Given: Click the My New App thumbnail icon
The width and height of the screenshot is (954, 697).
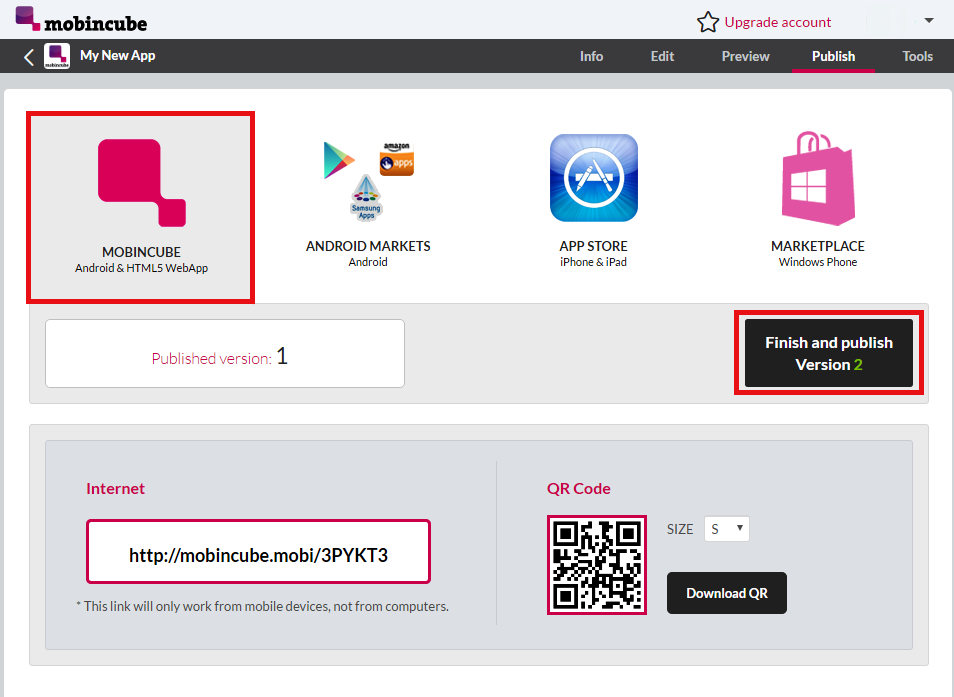Looking at the screenshot, I should click(57, 56).
